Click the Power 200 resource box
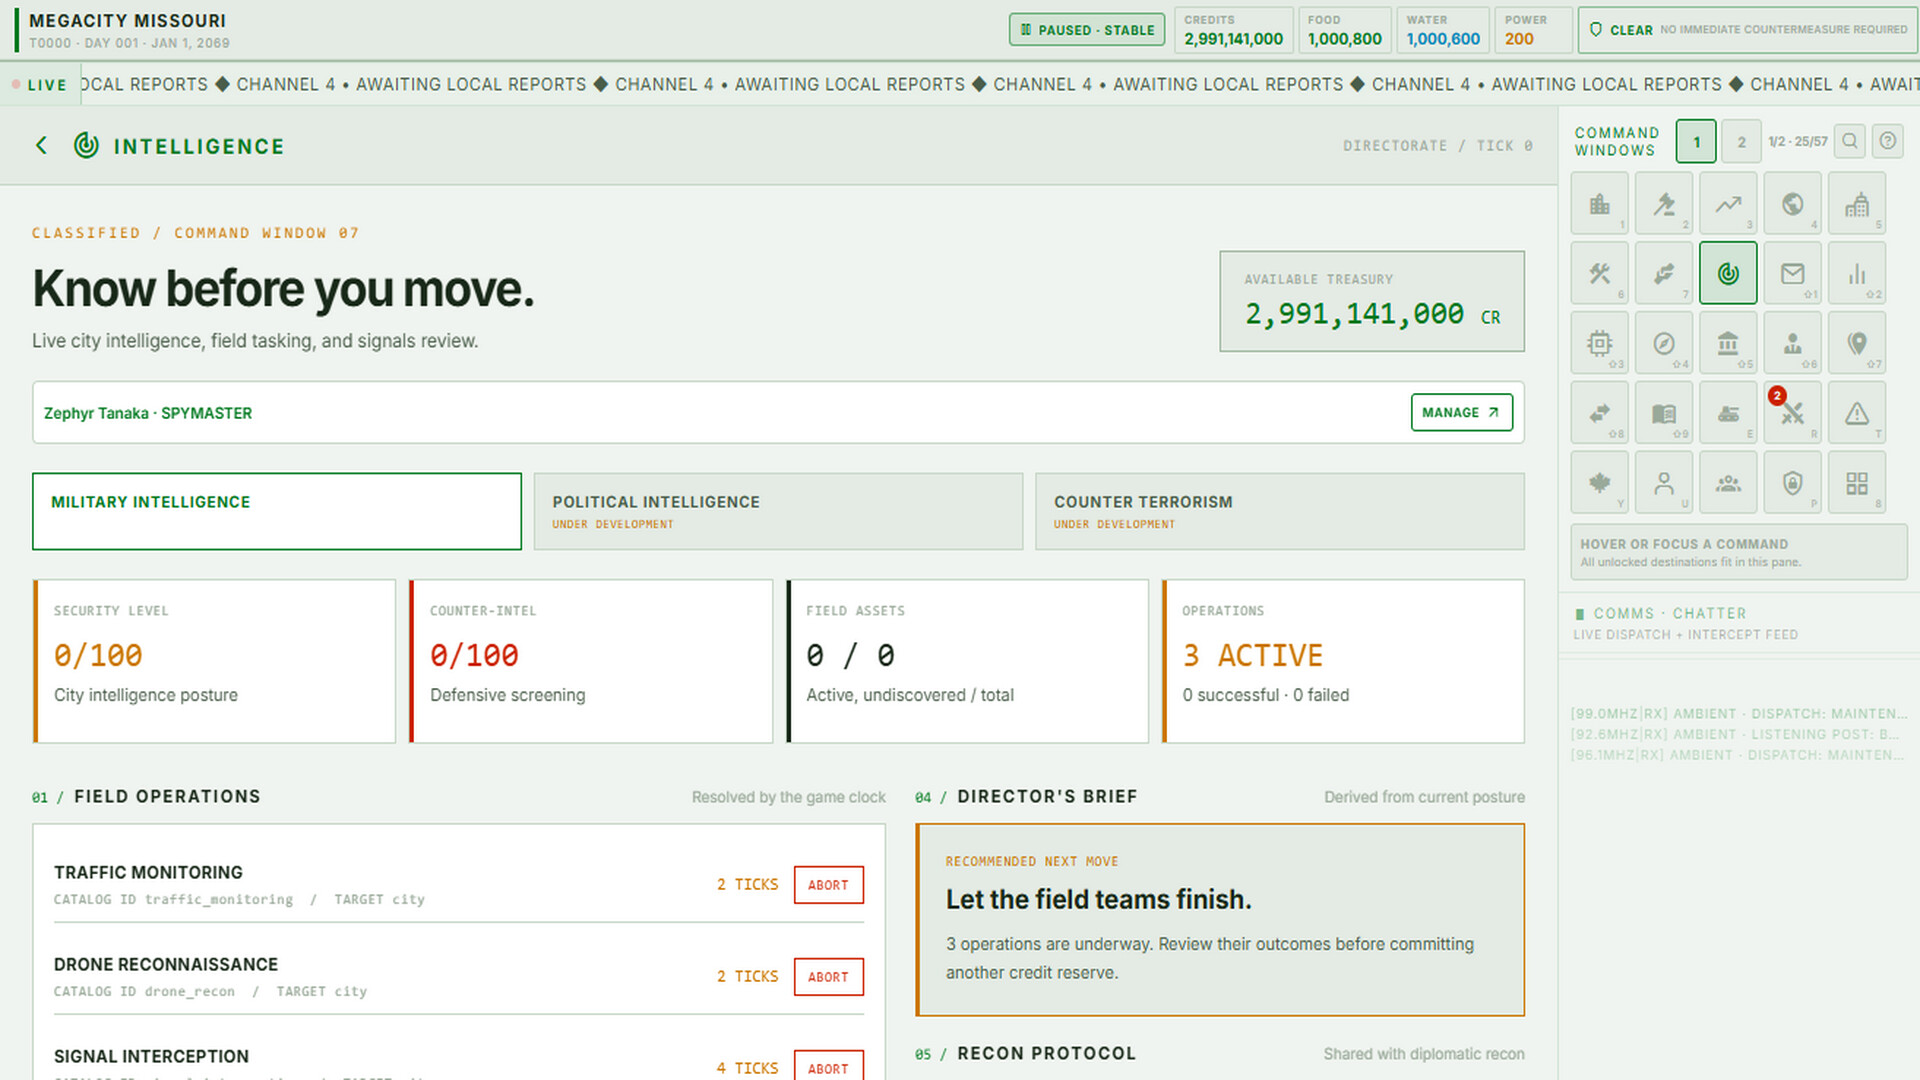Viewport: 1920px width, 1080px height. tap(1532, 30)
